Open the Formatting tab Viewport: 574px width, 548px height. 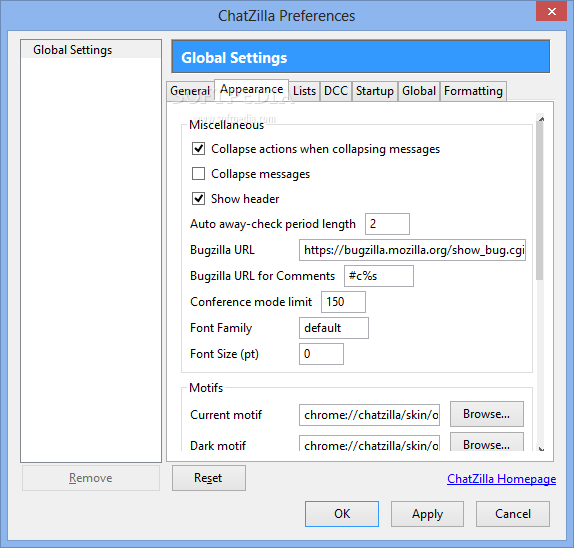point(473,91)
